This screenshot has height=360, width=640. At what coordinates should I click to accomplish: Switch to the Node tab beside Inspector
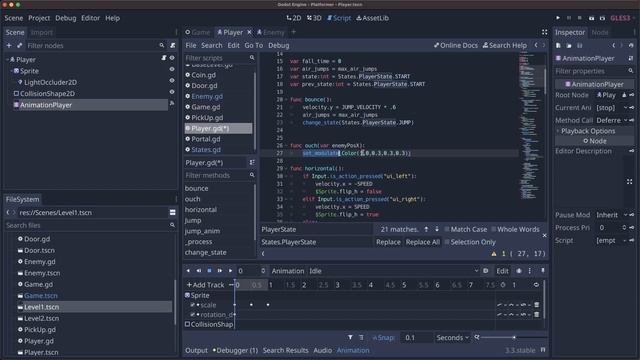pos(600,32)
